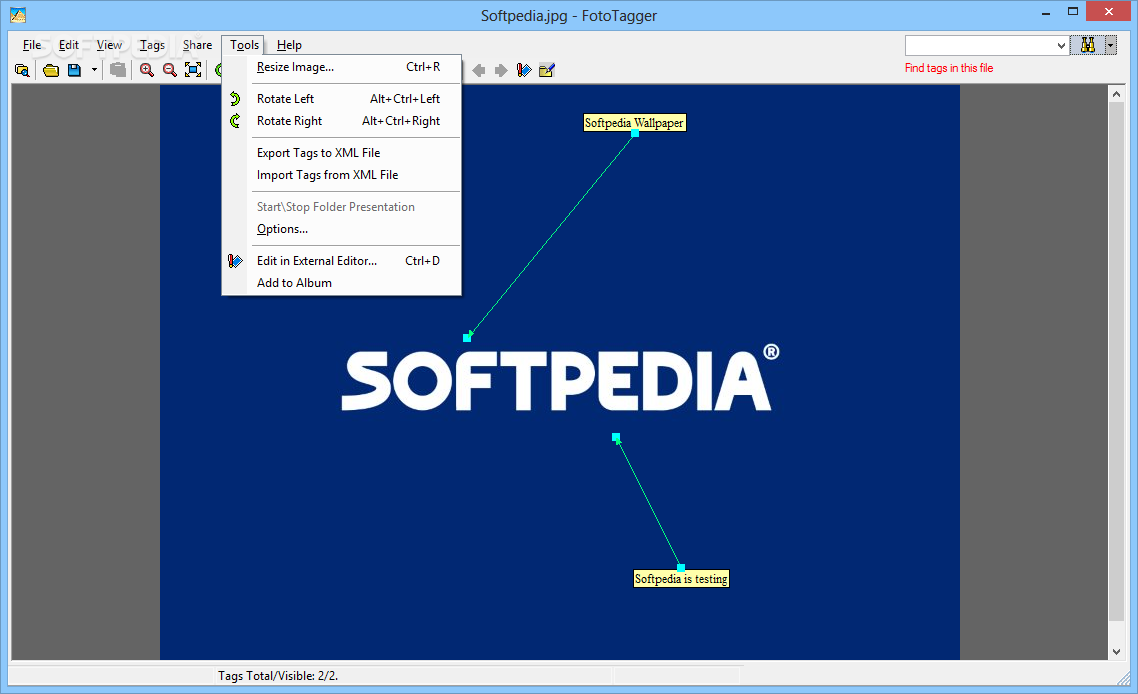Close the FotoTagger window
The height and width of the screenshot is (694, 1138).
(1109, 12)
